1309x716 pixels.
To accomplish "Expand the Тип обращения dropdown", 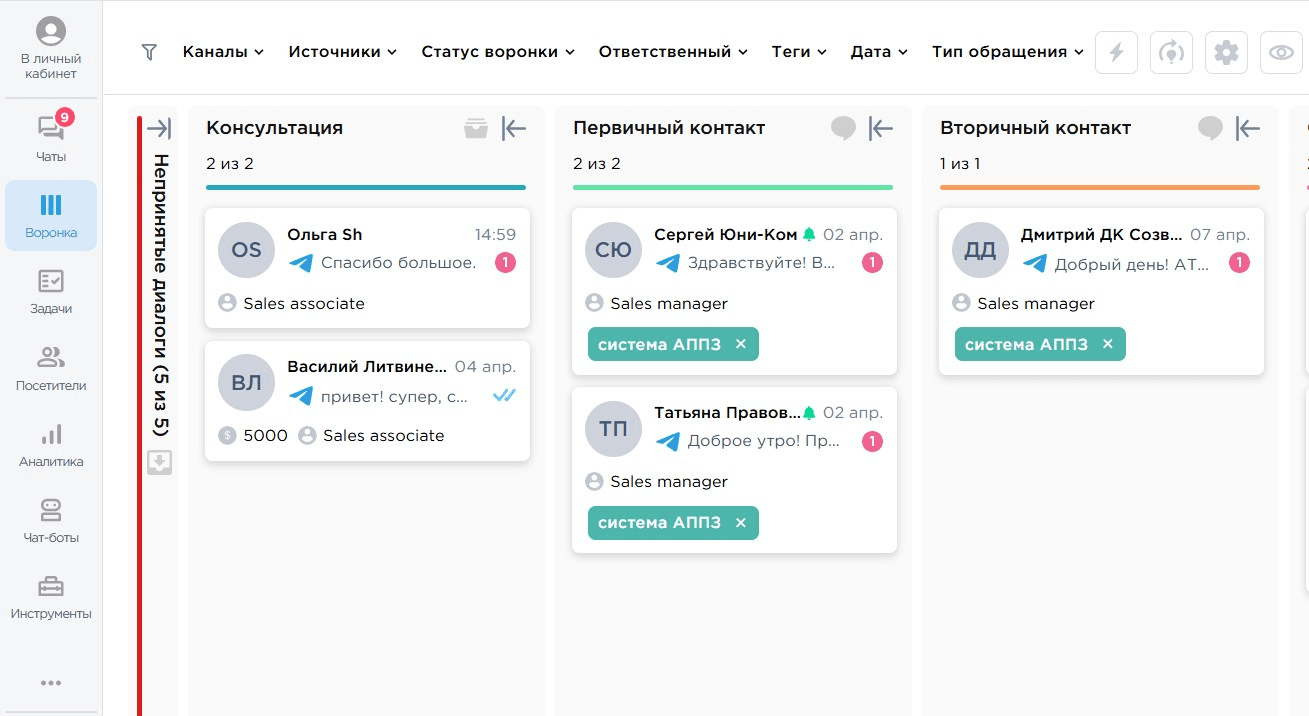I will (x=1008, y=52).
